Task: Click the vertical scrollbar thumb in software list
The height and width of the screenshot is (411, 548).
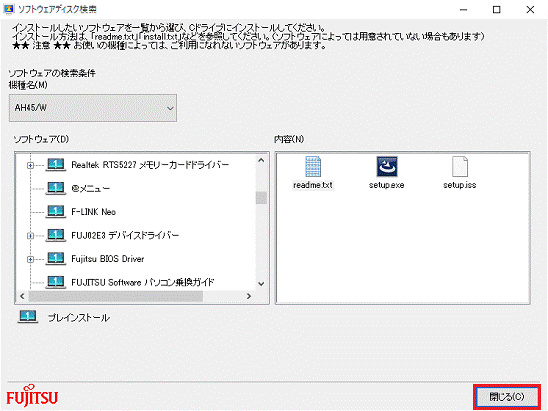Action: coord(261,198)
